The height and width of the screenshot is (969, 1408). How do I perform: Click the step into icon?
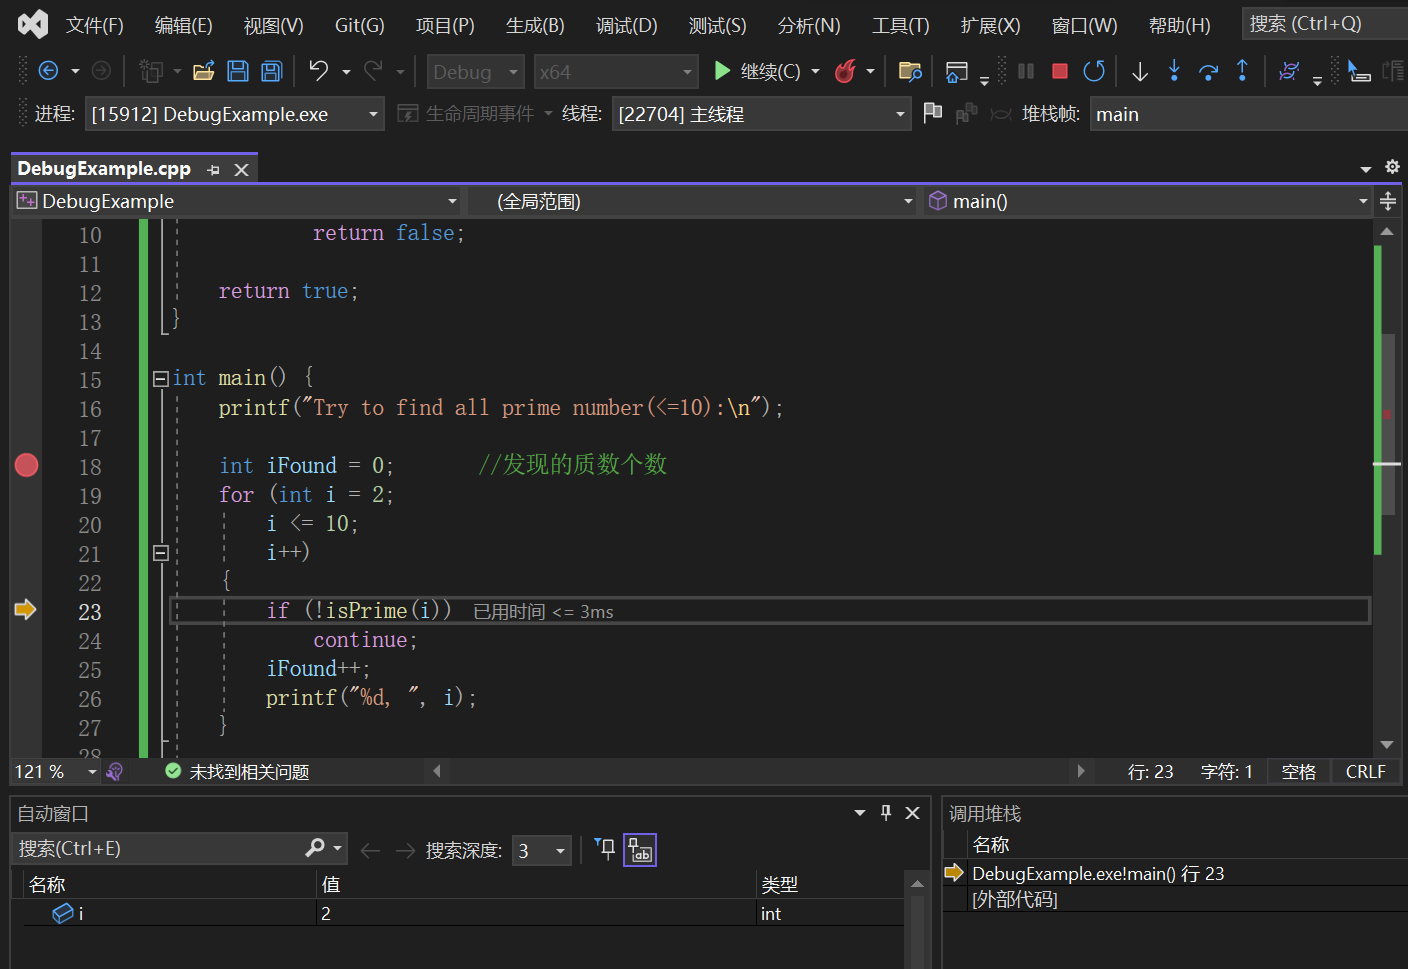(x=1174, y=70)
